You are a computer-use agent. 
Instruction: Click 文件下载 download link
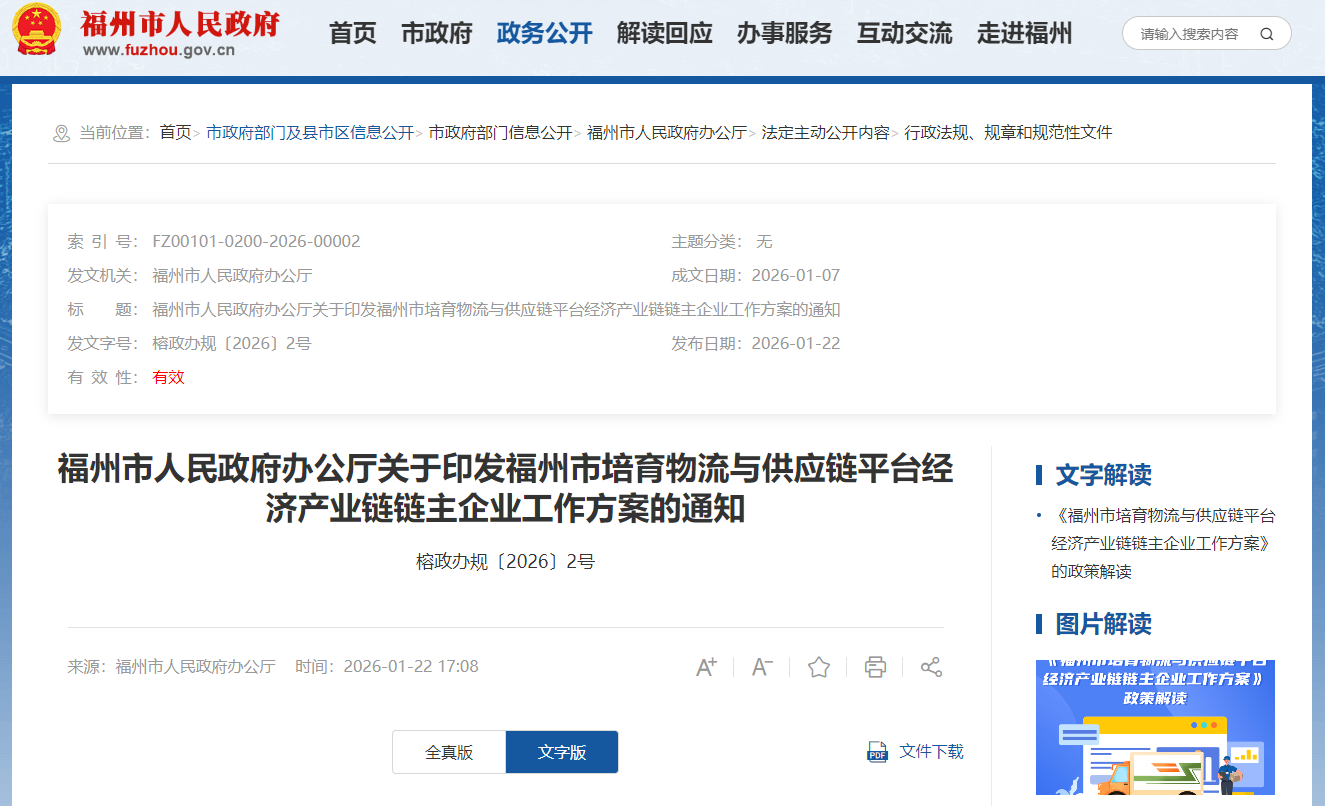pos(931,751)
